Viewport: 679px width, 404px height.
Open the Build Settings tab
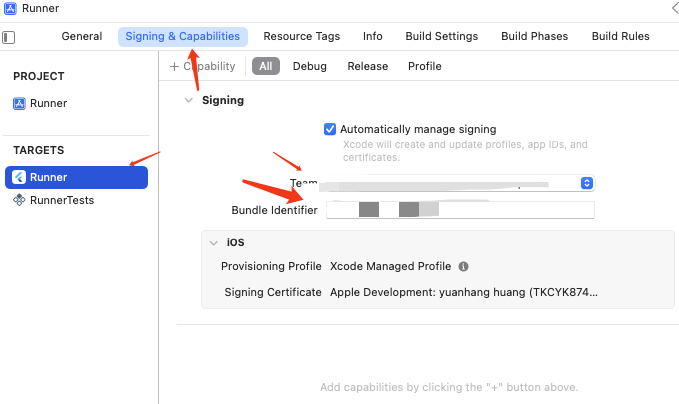coord(441,36)
